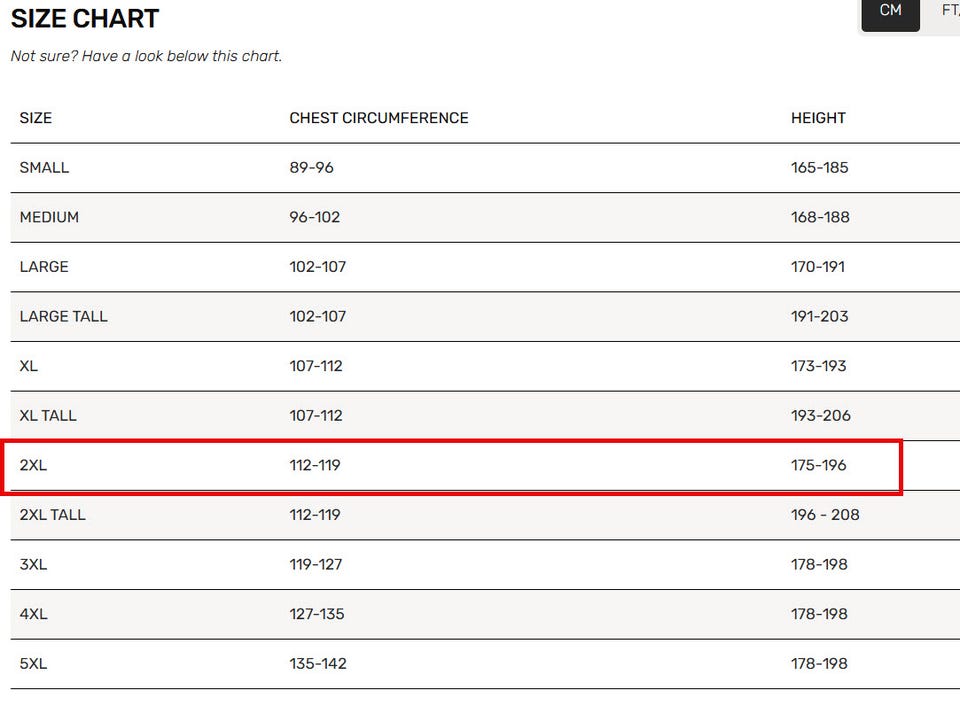Click the CHEST CIRCUMFERENCE column header
Viewport: 960px width, 706px height.
(x=379, y=118)
